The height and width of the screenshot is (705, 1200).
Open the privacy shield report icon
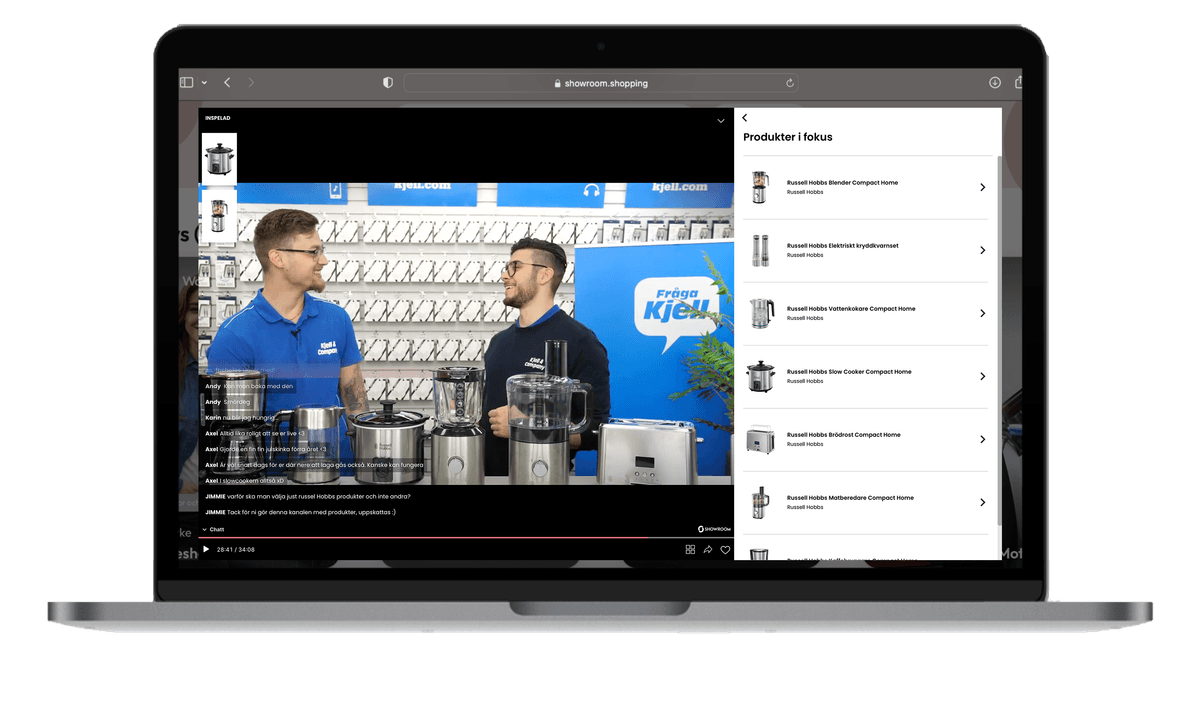[388, 83]
